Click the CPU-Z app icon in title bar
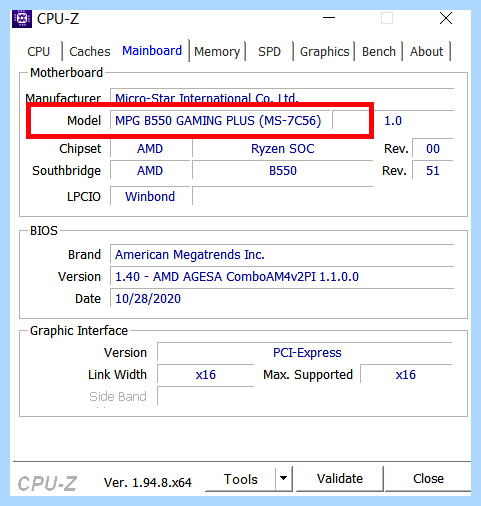The image size is (481, 506). (22, 19)
